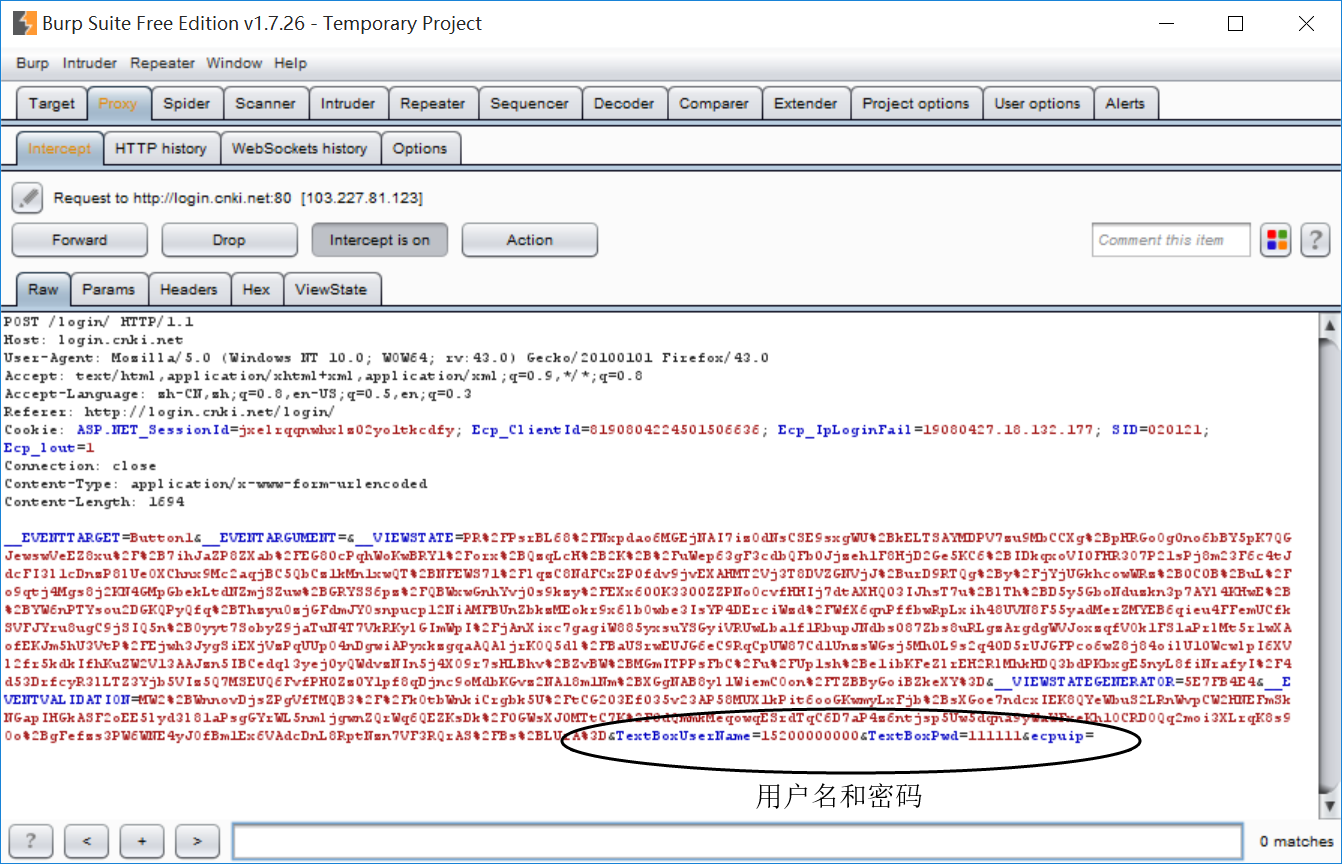Open the highlight color picker icon

[x=1276, y=240]
